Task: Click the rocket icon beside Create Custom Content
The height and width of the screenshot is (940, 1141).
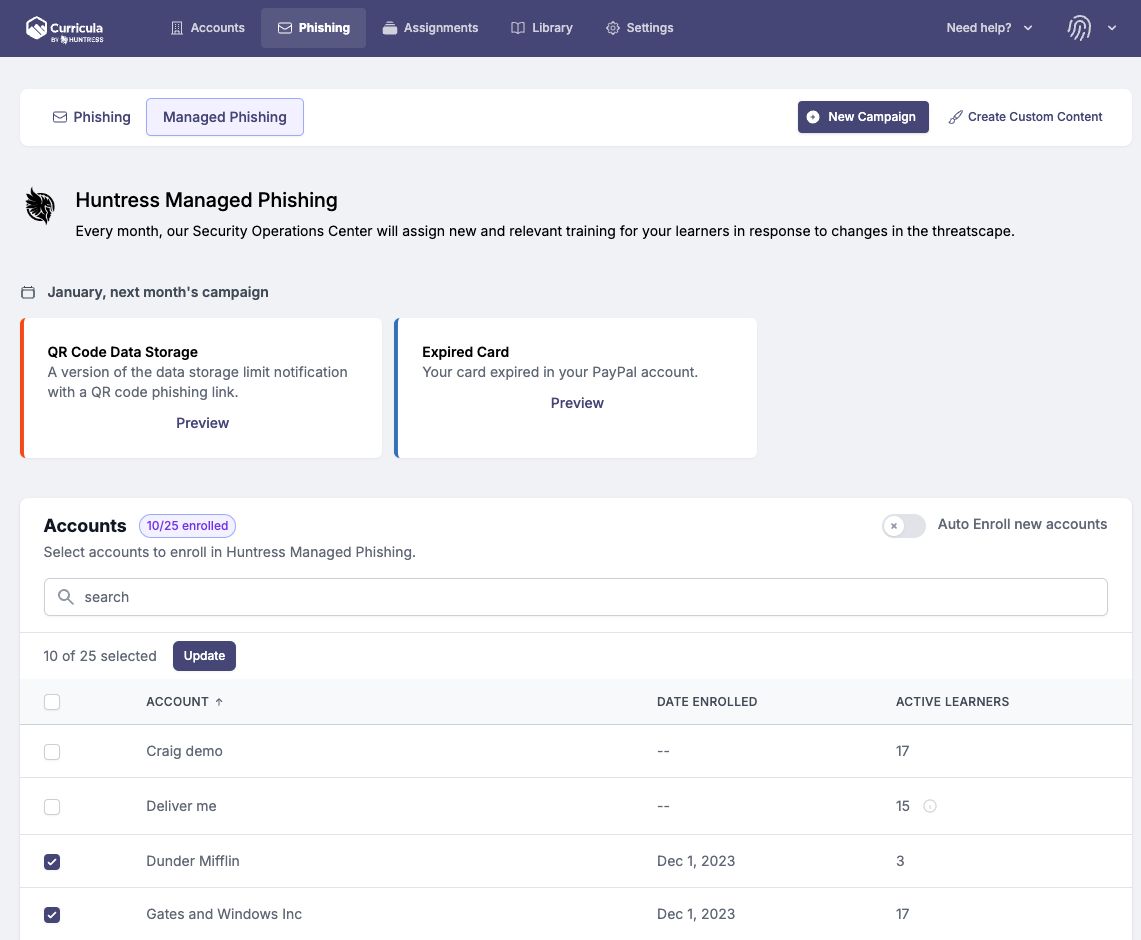Action: 955,117
